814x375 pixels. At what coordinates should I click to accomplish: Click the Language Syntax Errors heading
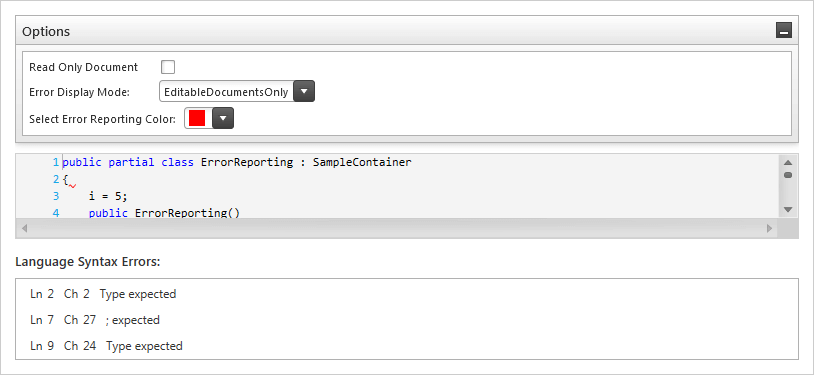[88, 262]
